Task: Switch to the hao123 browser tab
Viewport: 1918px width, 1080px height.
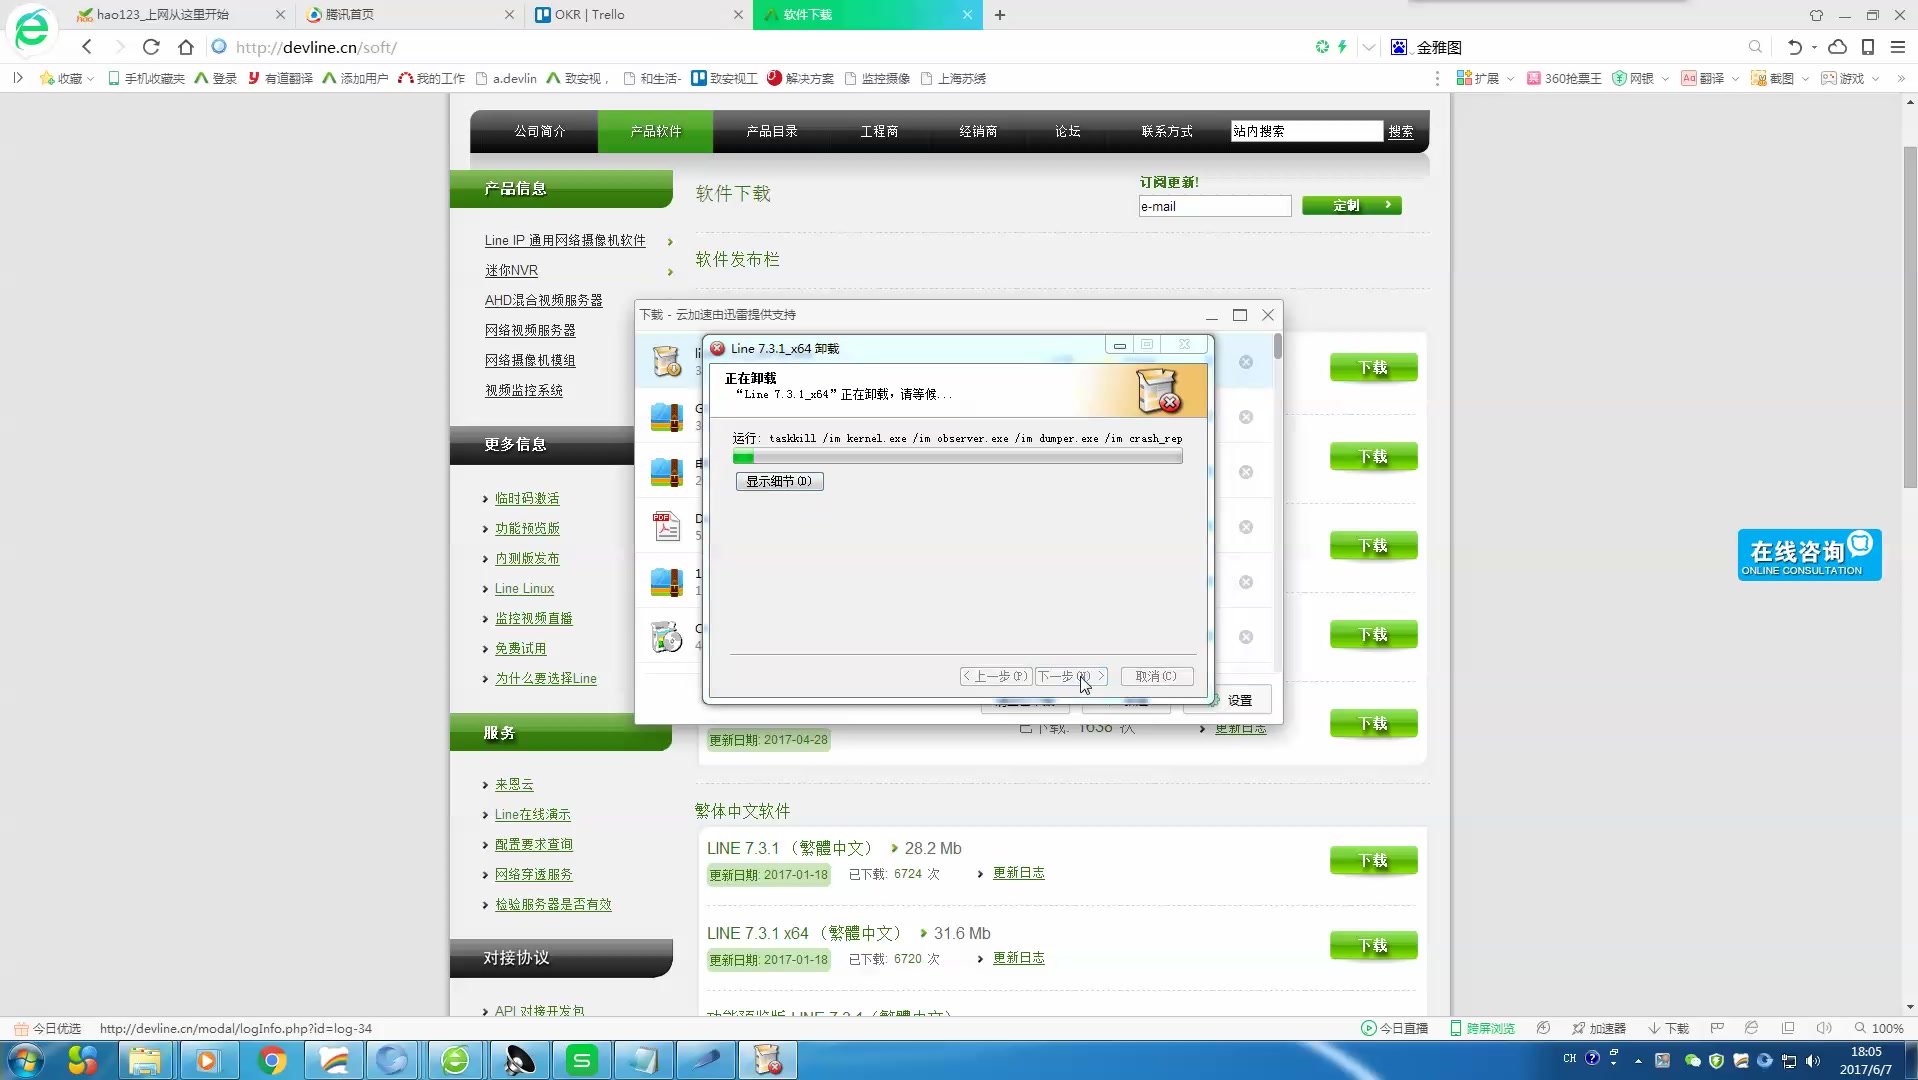Action: click(180, 15)
